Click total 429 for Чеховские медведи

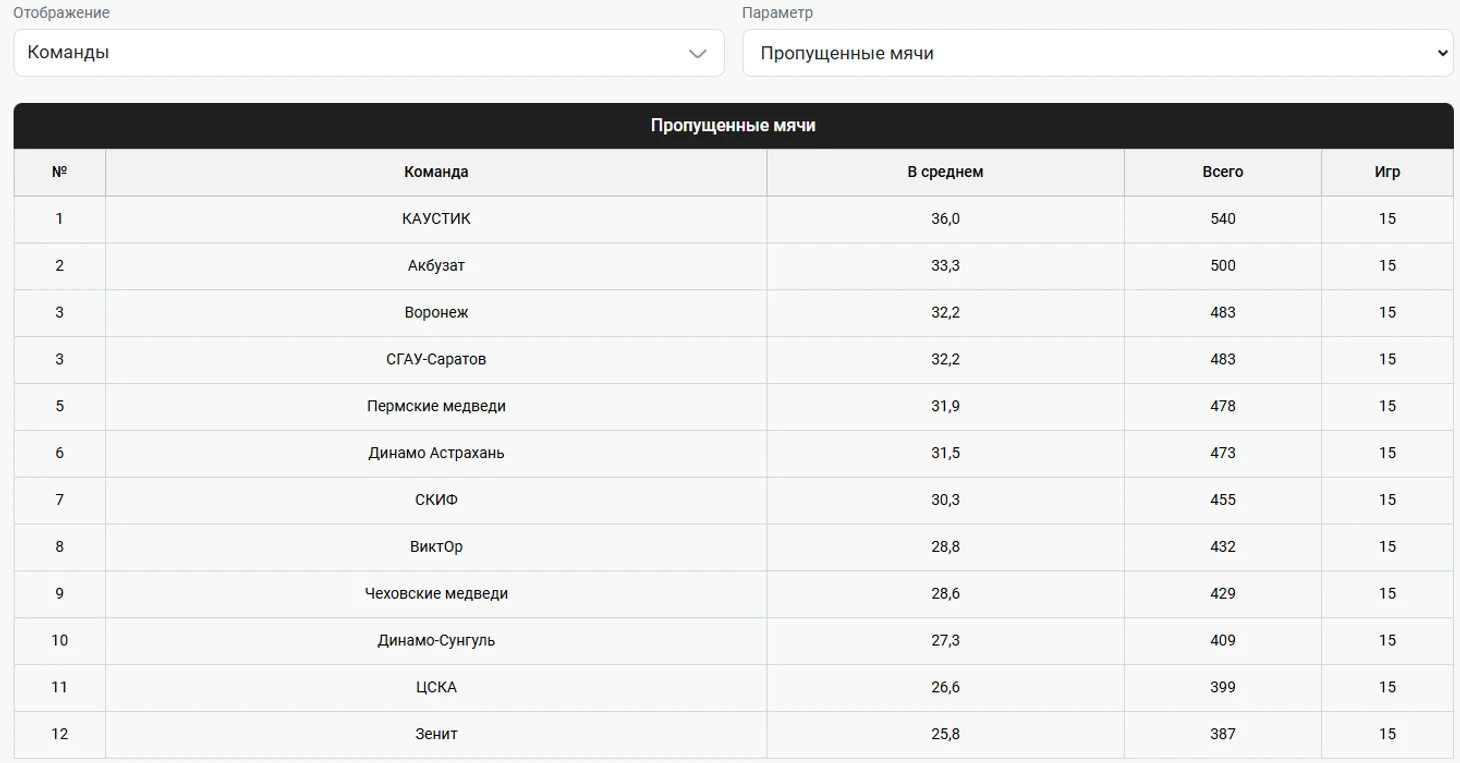[1222, 594]
